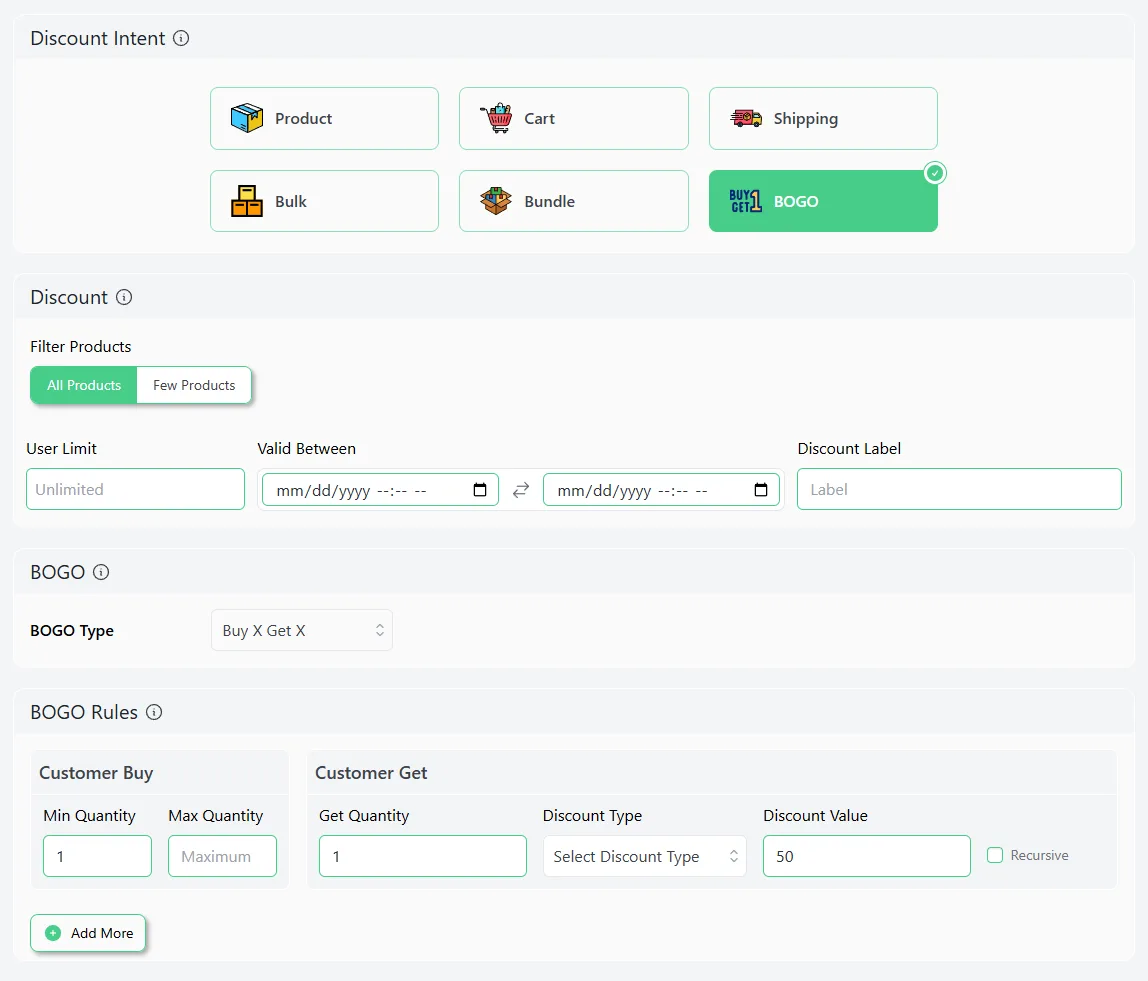This screenshot has width=1148, height=981.
Task: Focus the Valid Between start date field
Action: tap(380, 490)
